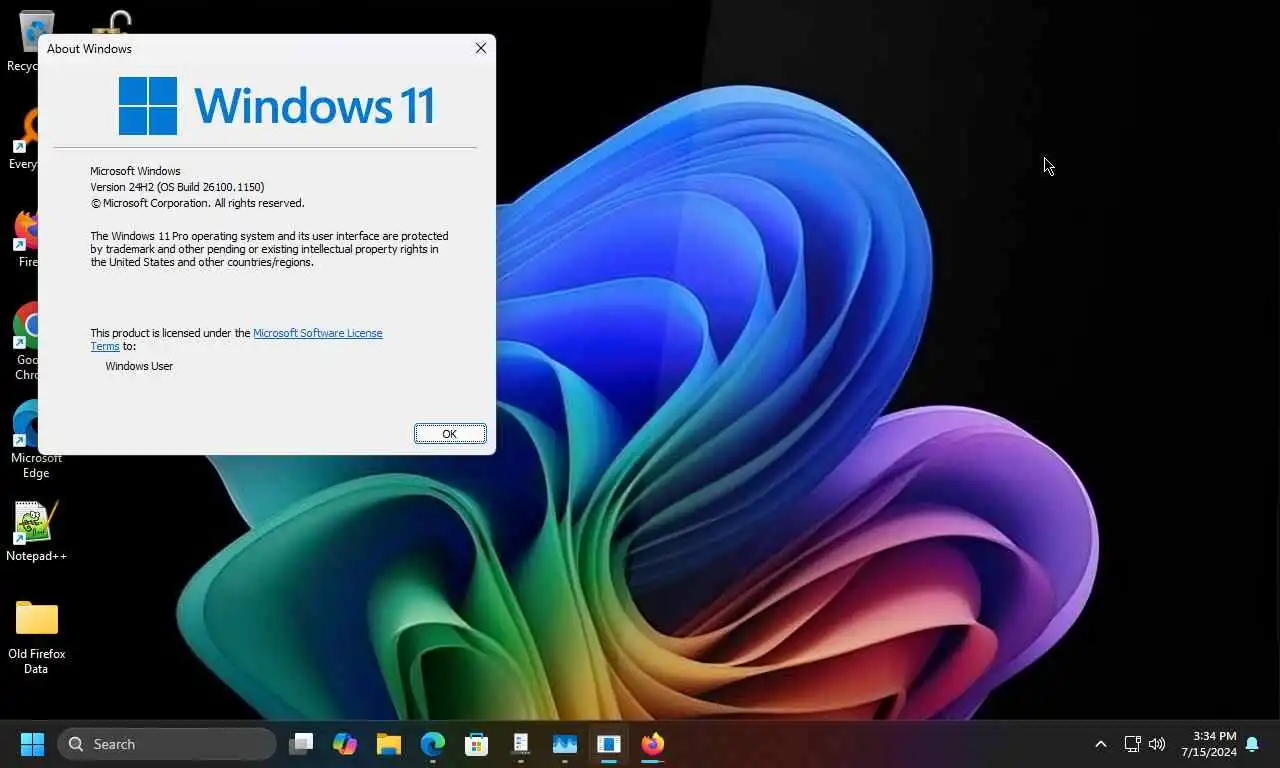Open the clock and calendar flyout
This screenshot has height=768, width=1280.
[1208, 744]
